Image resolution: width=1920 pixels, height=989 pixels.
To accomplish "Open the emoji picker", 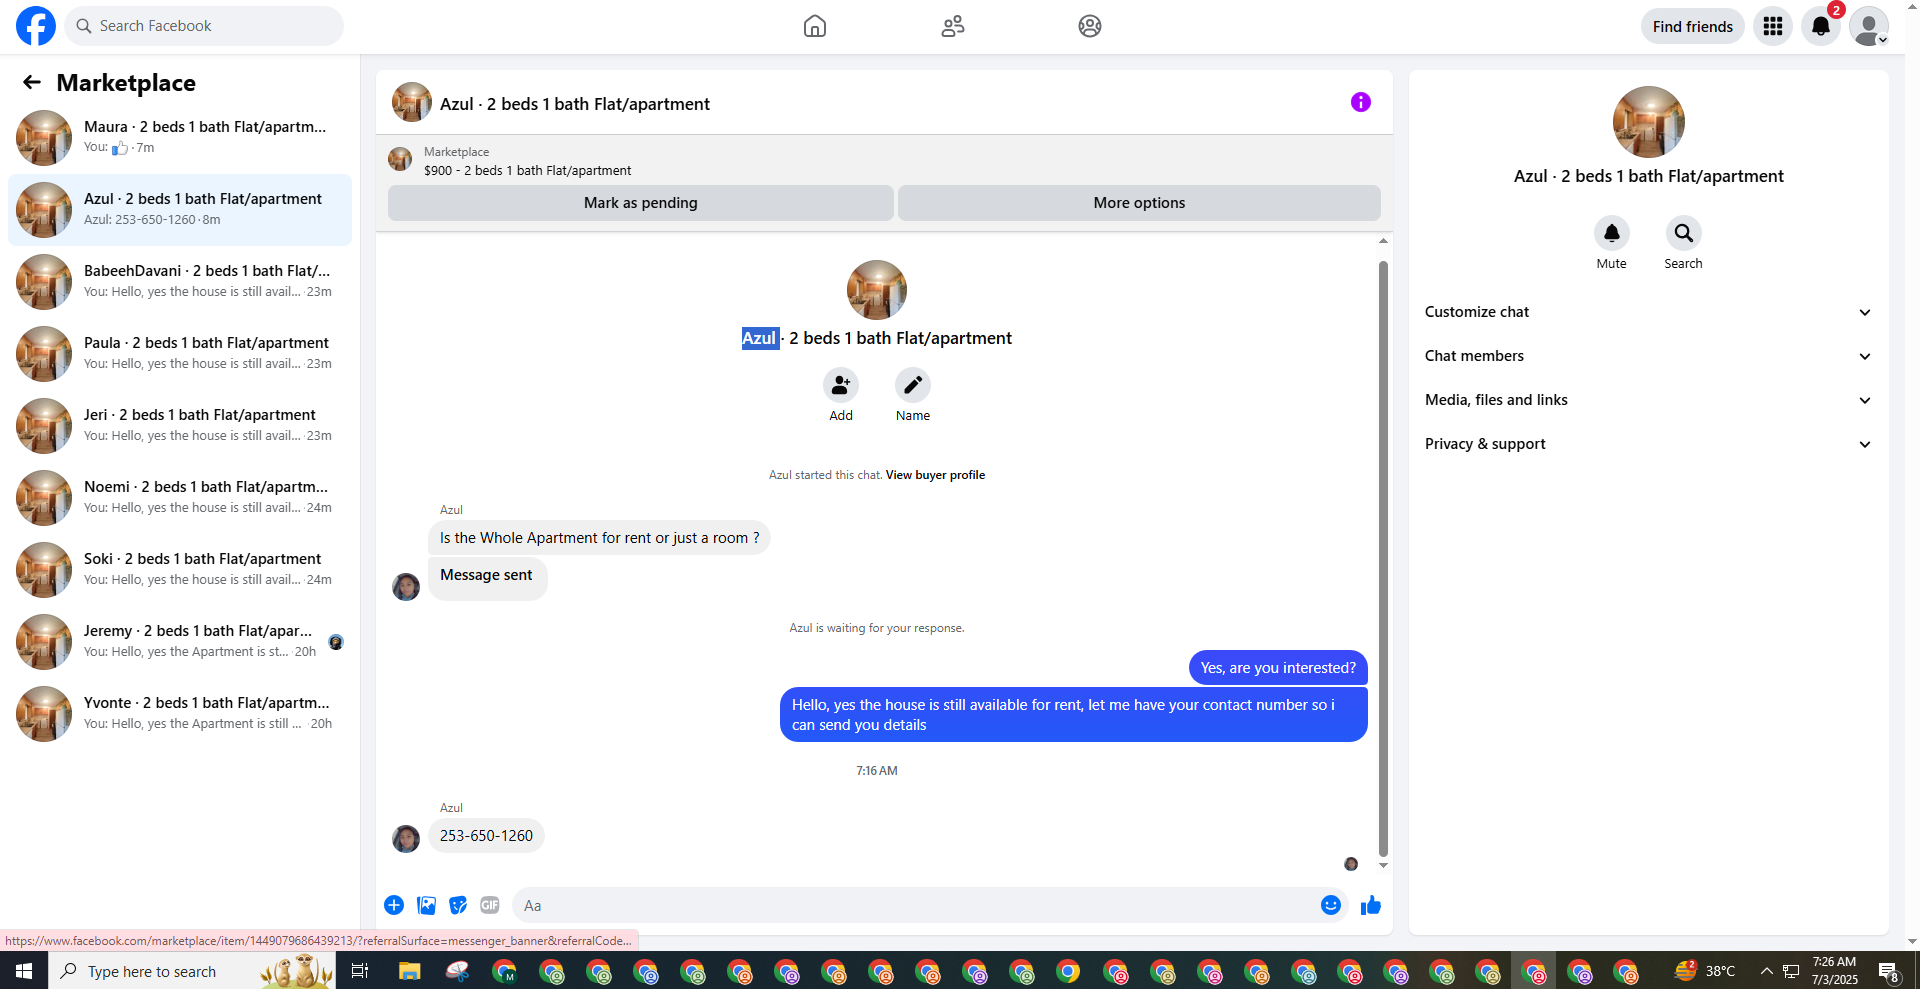I will [1331, 905].
